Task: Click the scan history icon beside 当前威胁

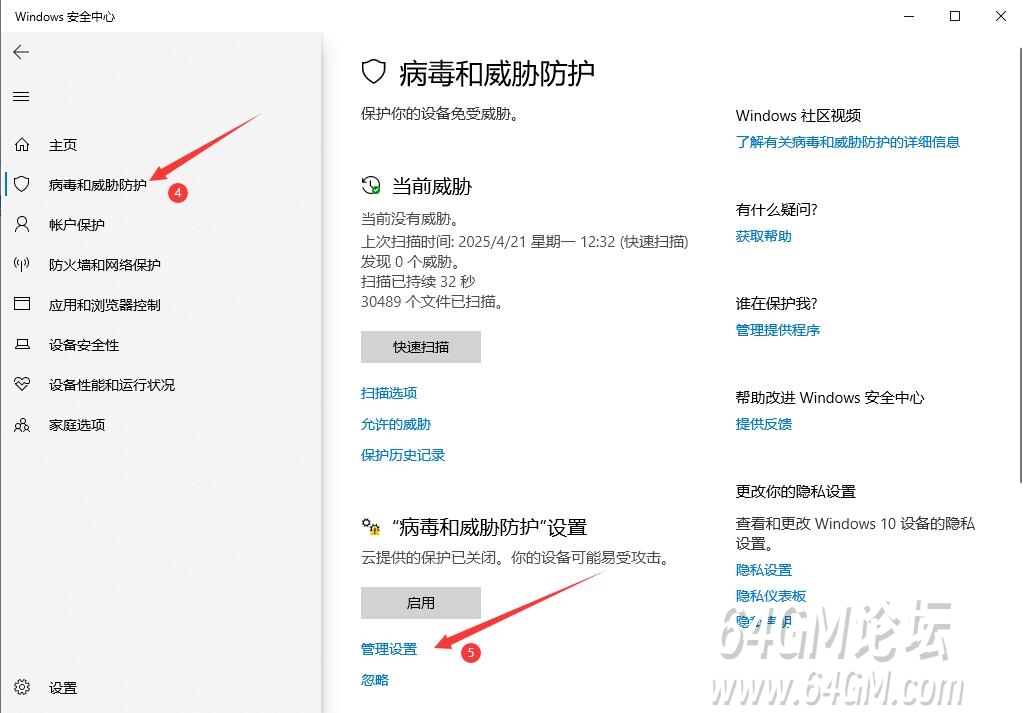Action: (371, 185)
